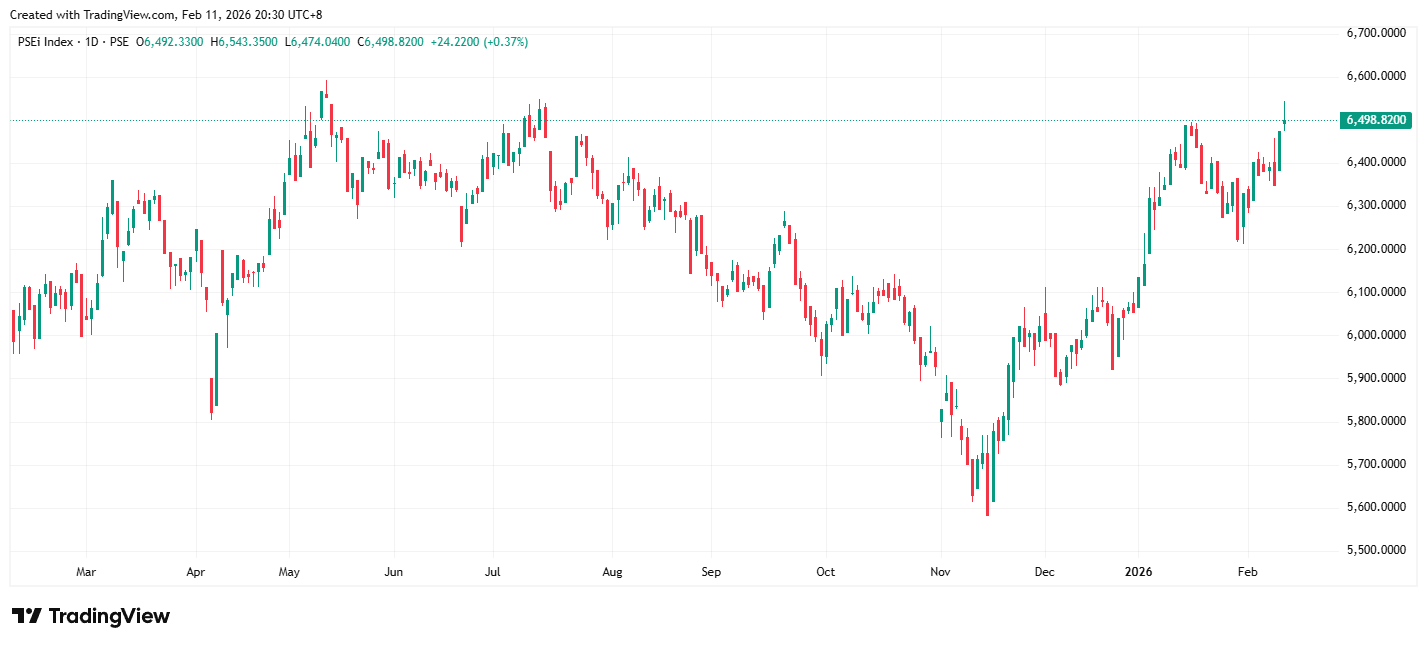Viewport: 1427px width, 646px height.
Task: Click the Jul label on time axis
Action: [x=492, y=573]
